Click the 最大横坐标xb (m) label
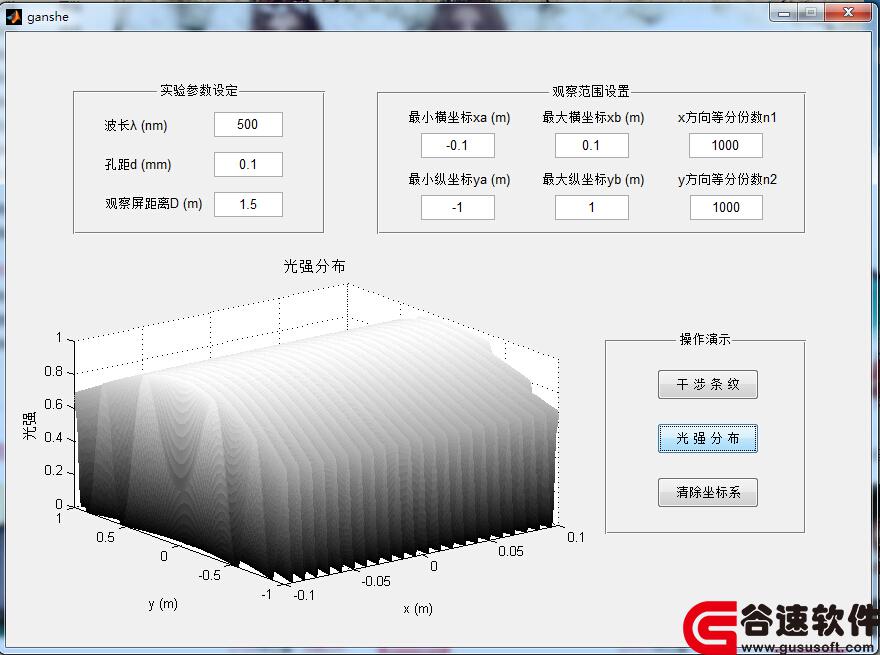 tap(593, 117)
